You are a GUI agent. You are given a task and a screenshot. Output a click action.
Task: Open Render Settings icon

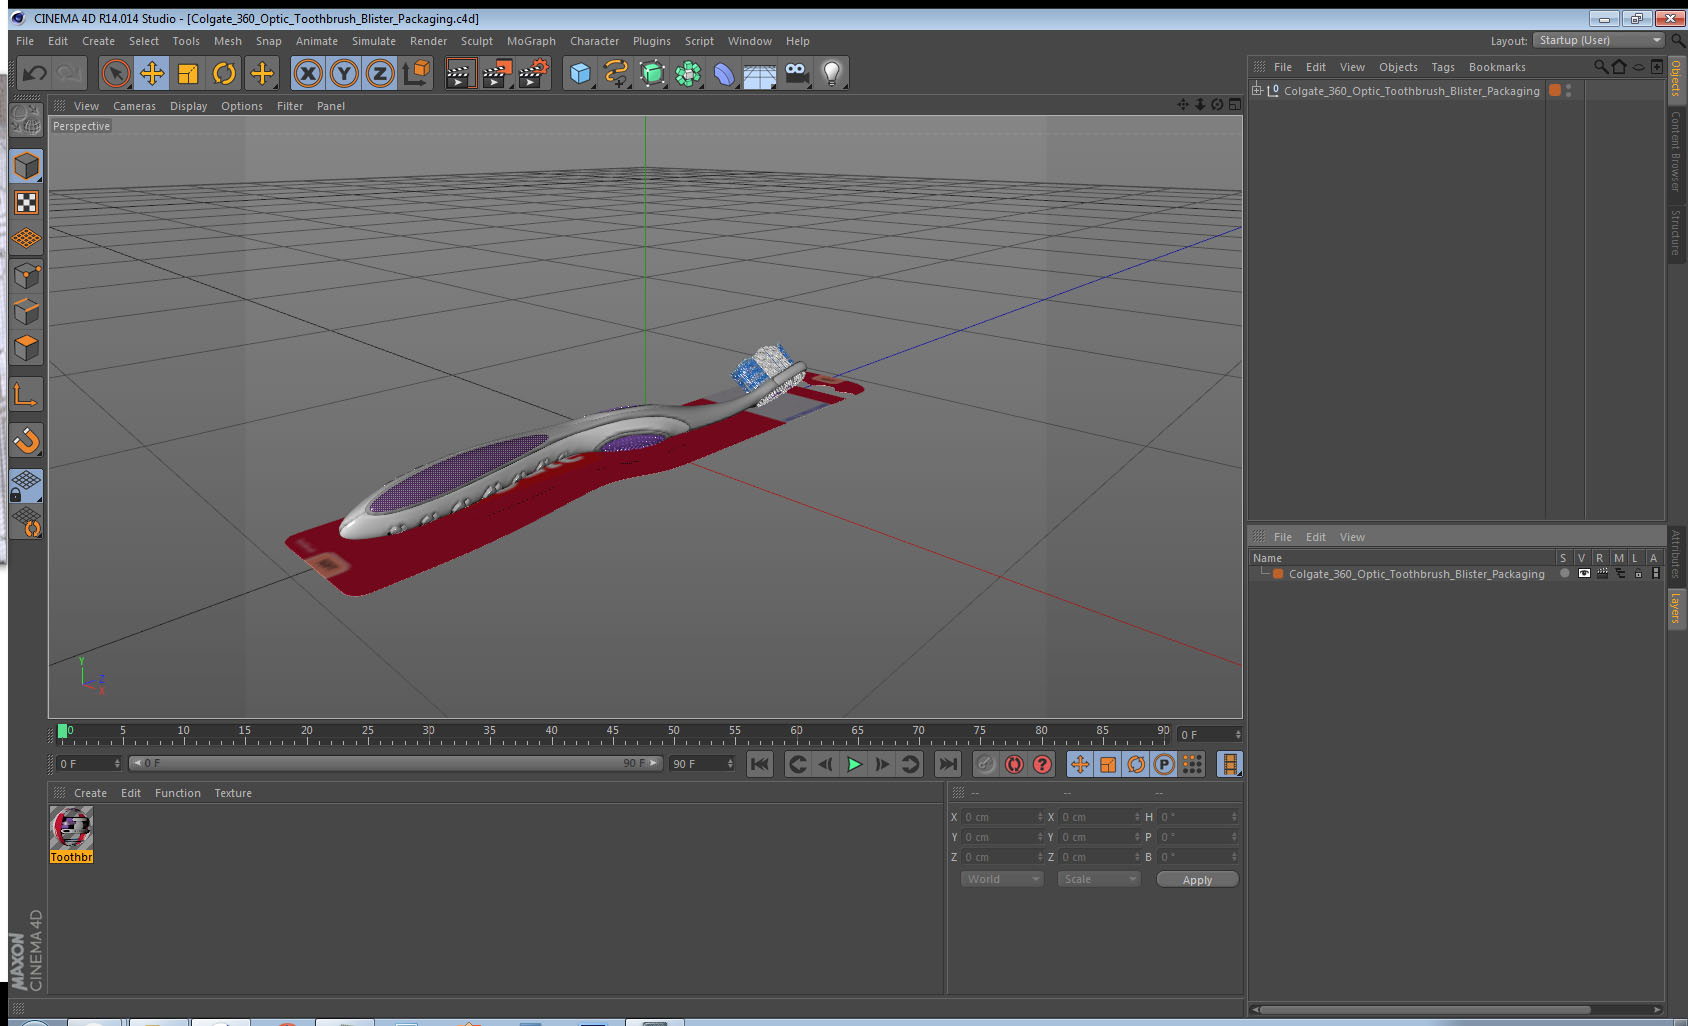[534, 73]
